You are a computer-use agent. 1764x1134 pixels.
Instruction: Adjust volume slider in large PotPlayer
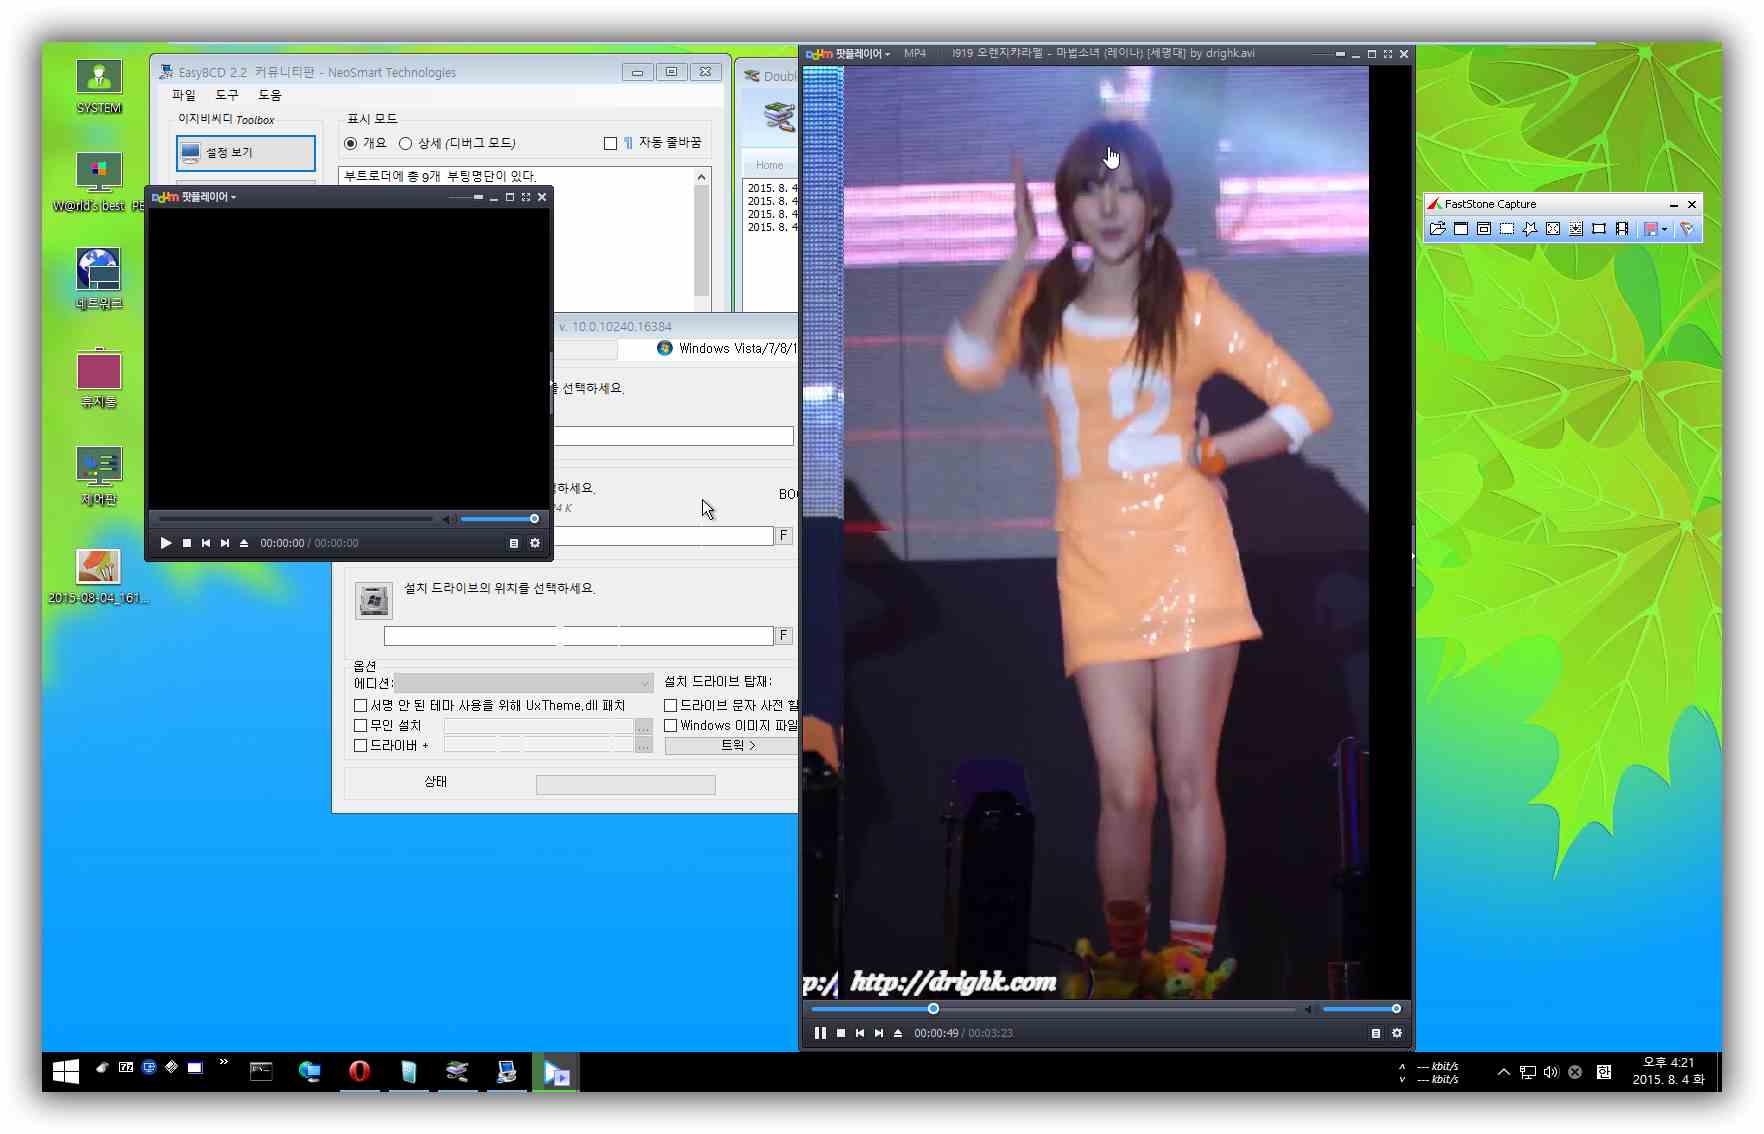click(1360, 1009)
